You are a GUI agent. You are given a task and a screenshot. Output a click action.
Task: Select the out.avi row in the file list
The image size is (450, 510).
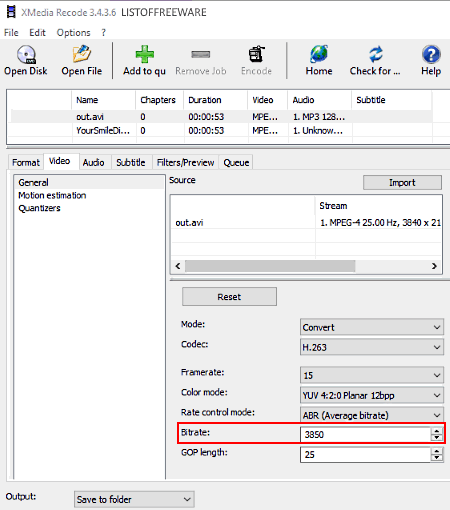point(222,117)
